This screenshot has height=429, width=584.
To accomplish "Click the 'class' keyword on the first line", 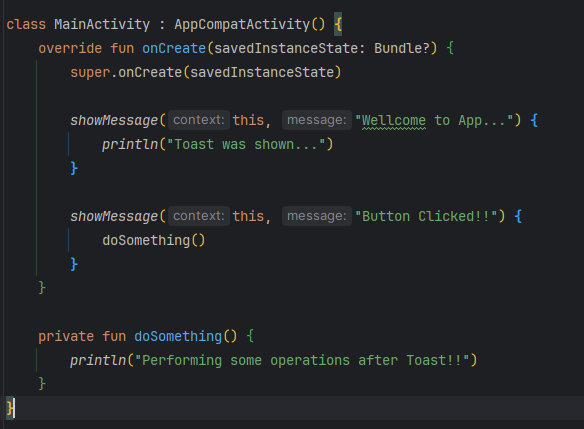I will click(26, 25).
